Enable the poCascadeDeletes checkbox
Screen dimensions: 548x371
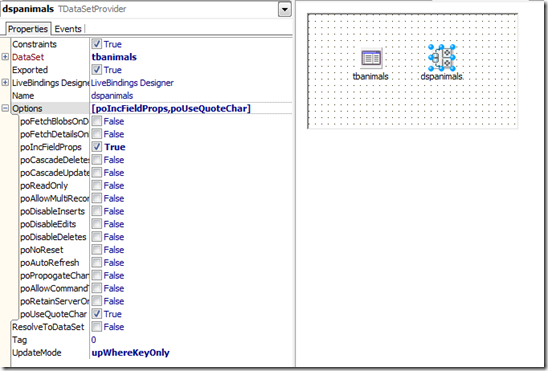coord(97,160)
